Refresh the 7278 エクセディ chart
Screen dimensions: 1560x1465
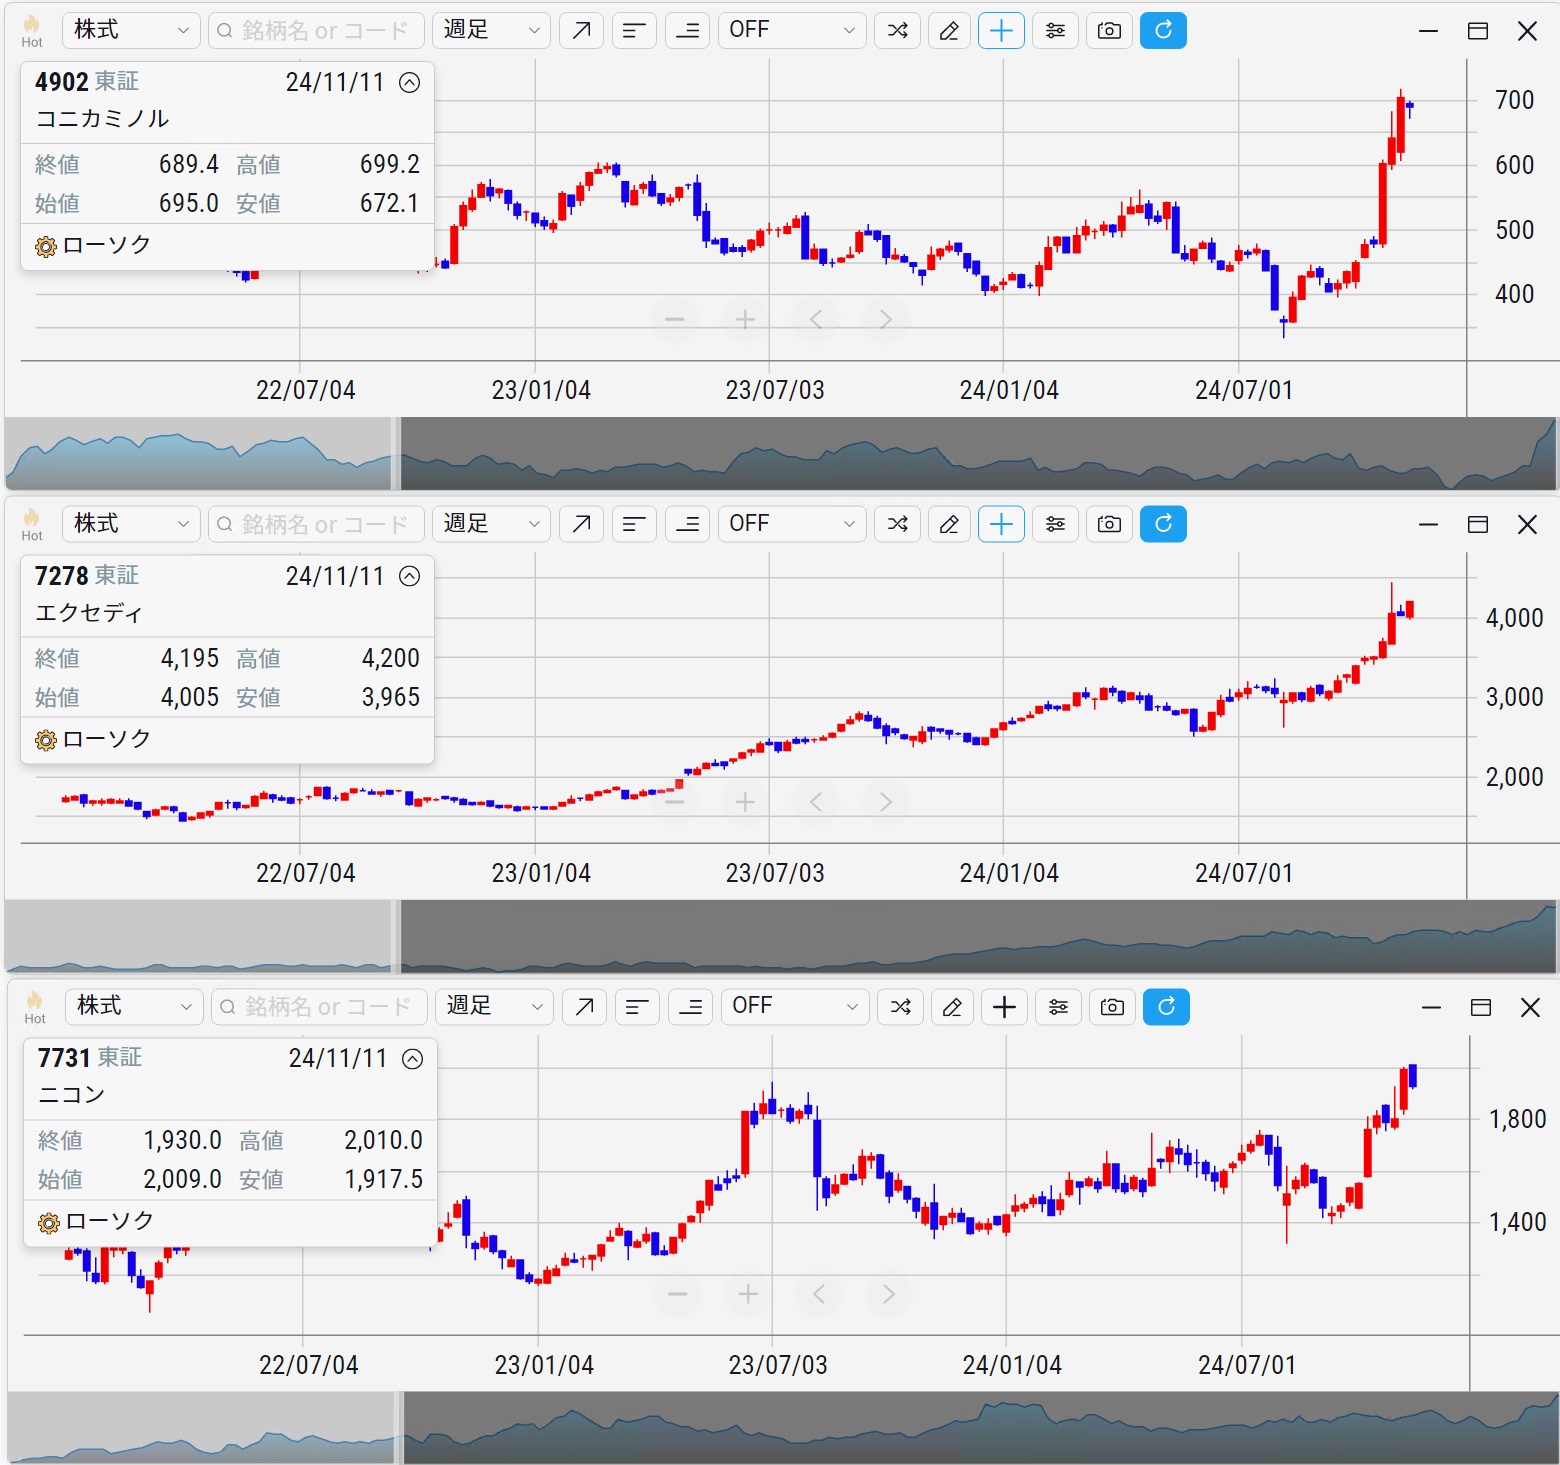(x=1163, y=523)
